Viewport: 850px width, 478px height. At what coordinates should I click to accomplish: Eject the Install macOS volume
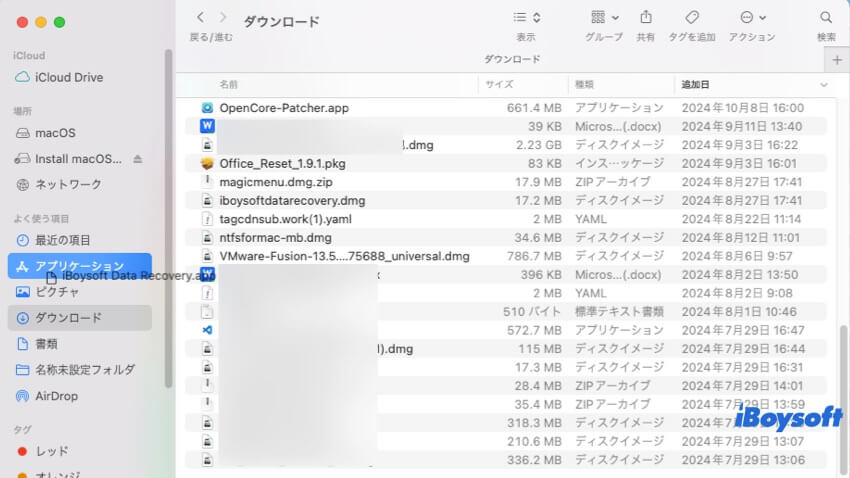pos(138,159)
